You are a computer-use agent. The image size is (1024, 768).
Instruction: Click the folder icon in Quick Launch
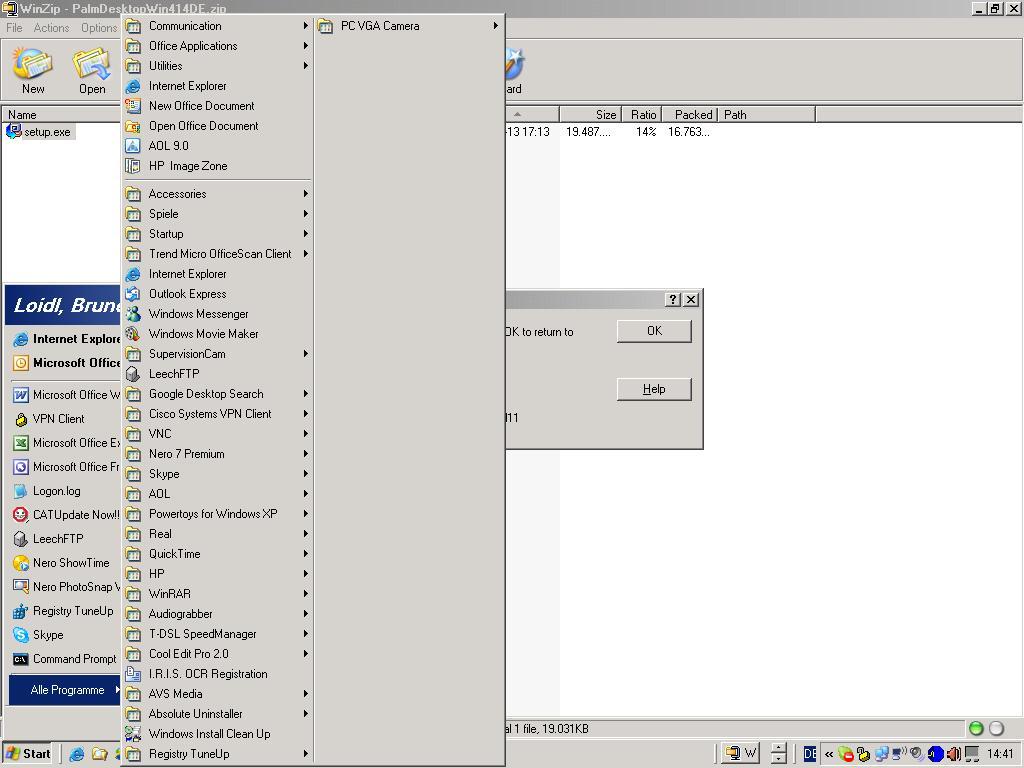[99, 754]
